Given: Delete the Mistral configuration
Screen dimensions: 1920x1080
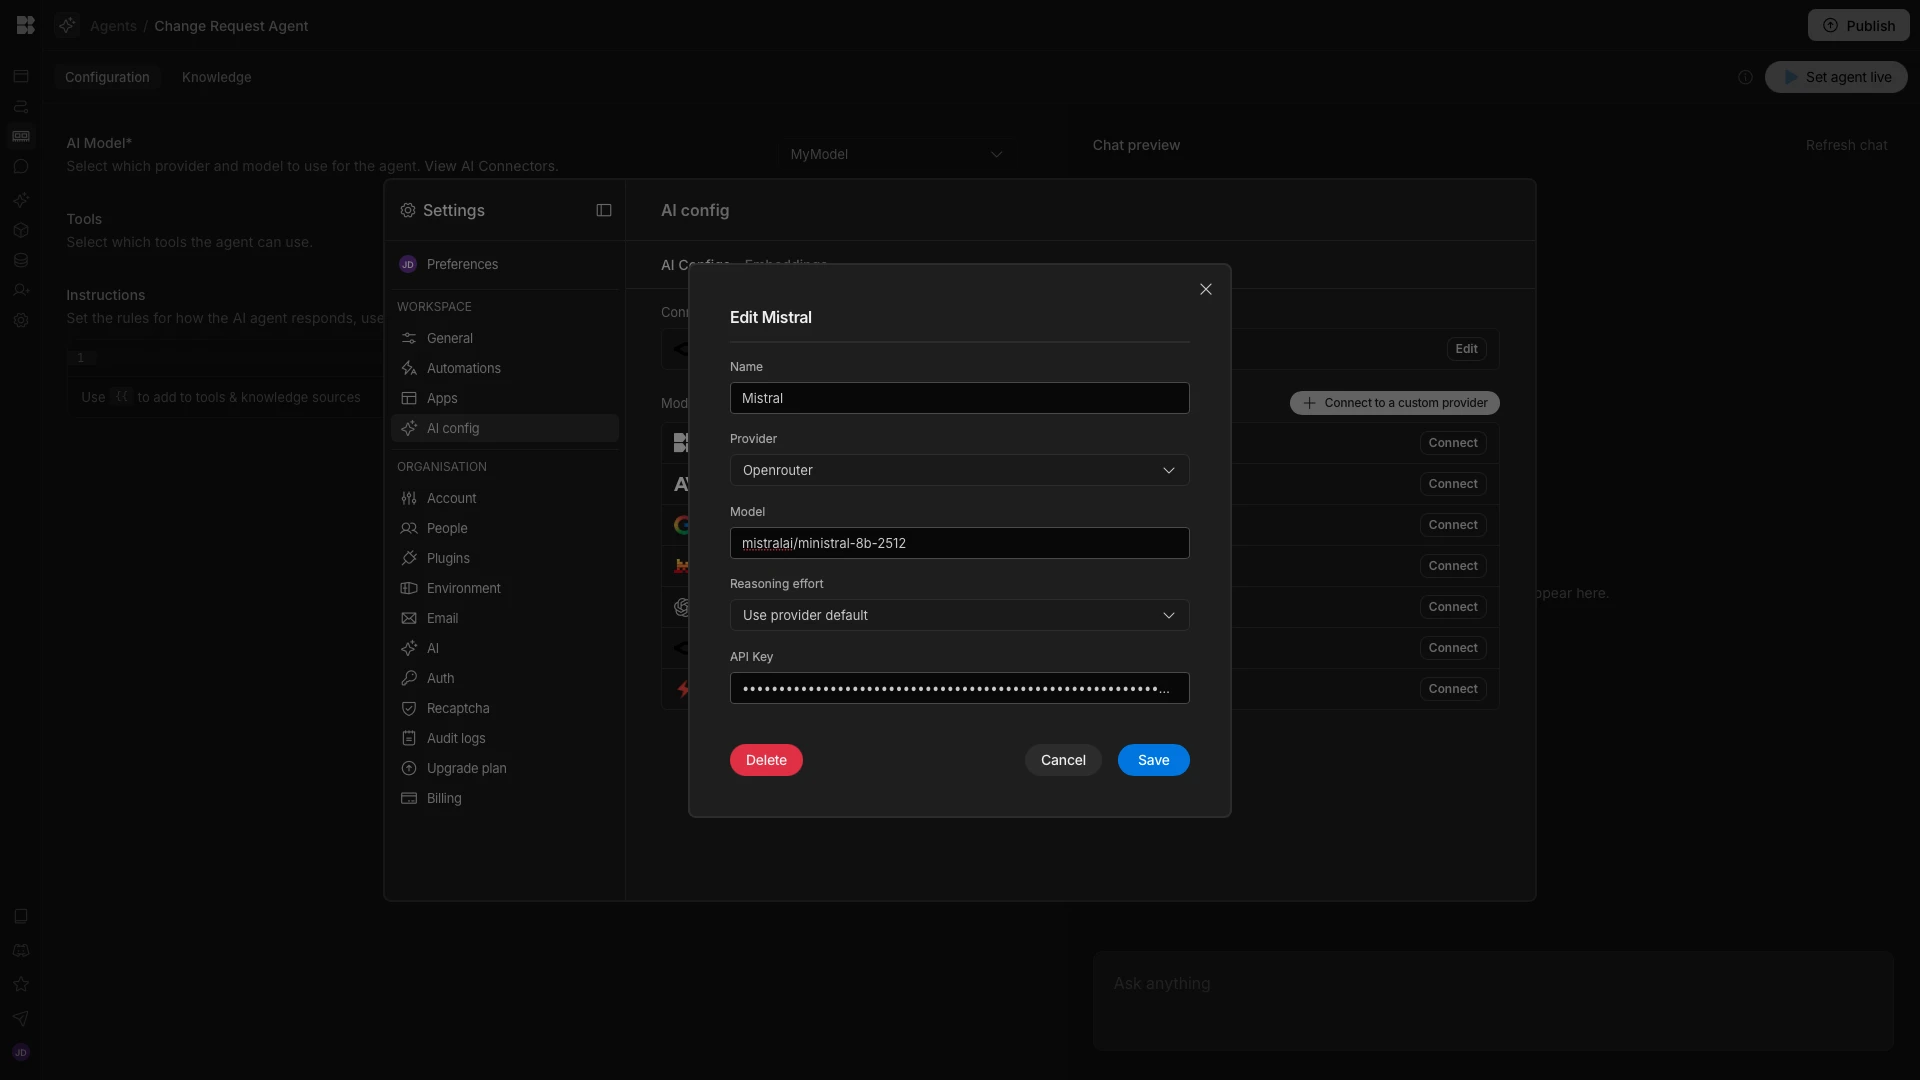Looking at the screenshot, I should [765, 760].
